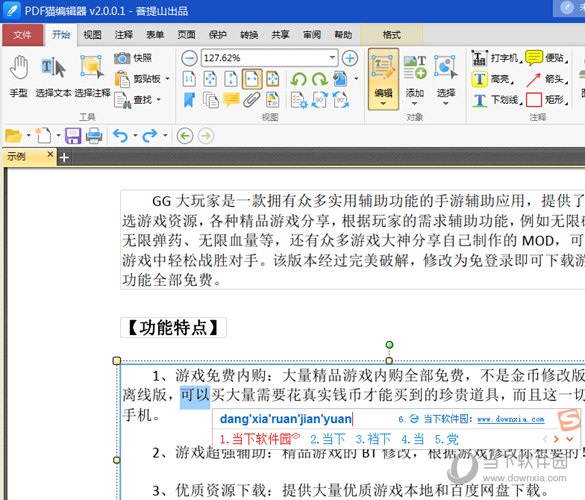Expand the Edit (编辑) button dropdown arrow

tap(384, 104)
